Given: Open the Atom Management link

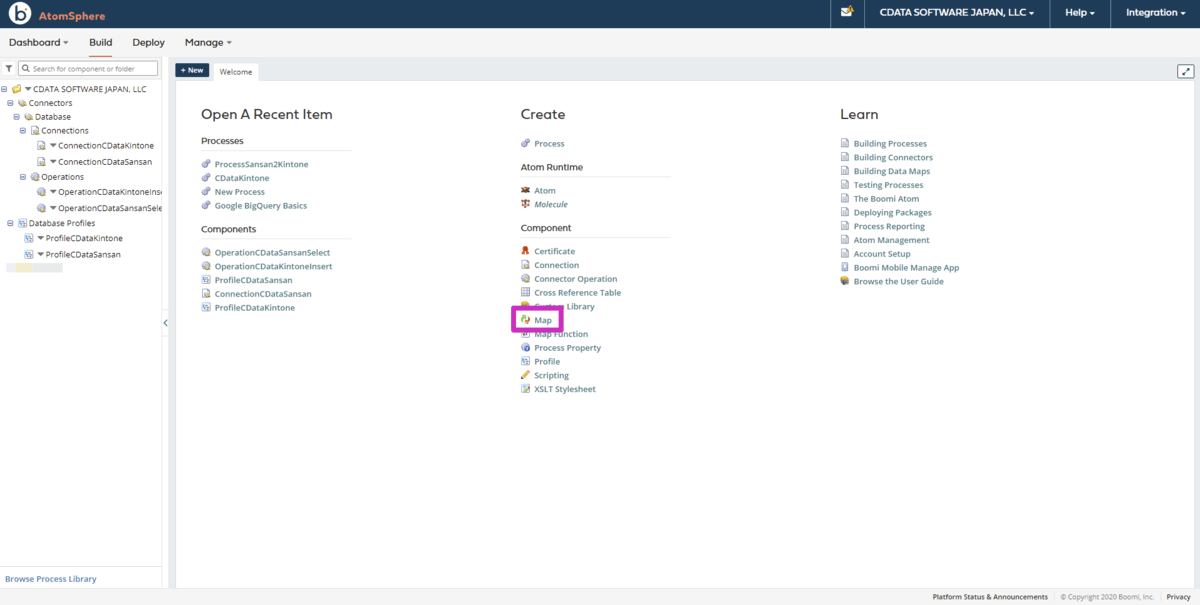Looking at the screenshot, I should tap(891, 240).
